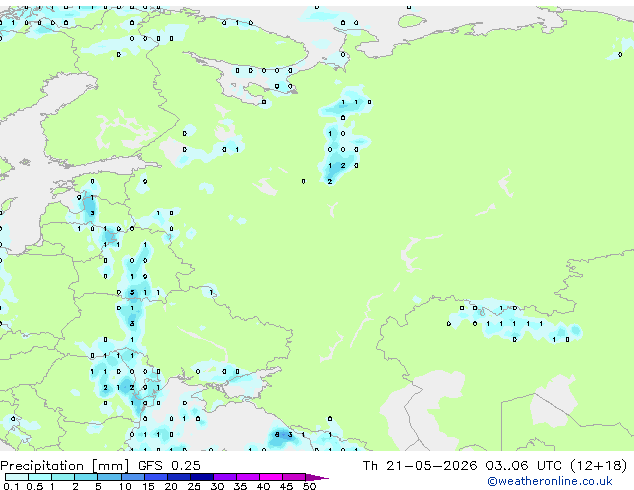
Task: Choose the legend swatch between 20 and 25
Action: coord(178,477)
